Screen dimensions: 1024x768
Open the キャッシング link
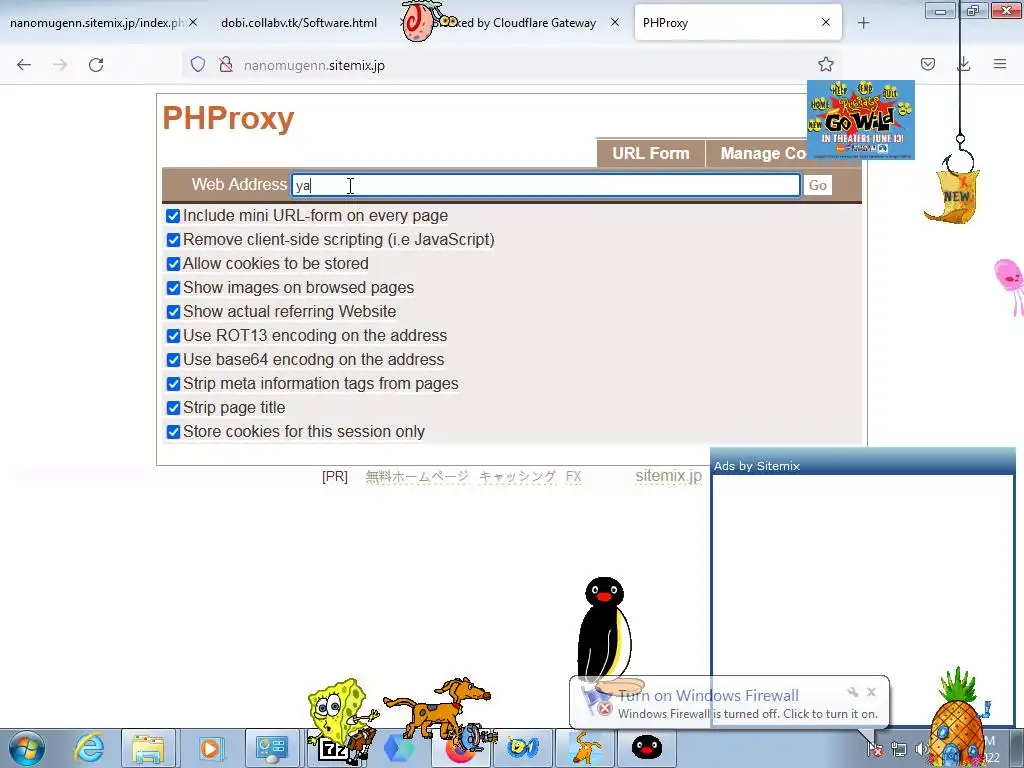[517, 477]
